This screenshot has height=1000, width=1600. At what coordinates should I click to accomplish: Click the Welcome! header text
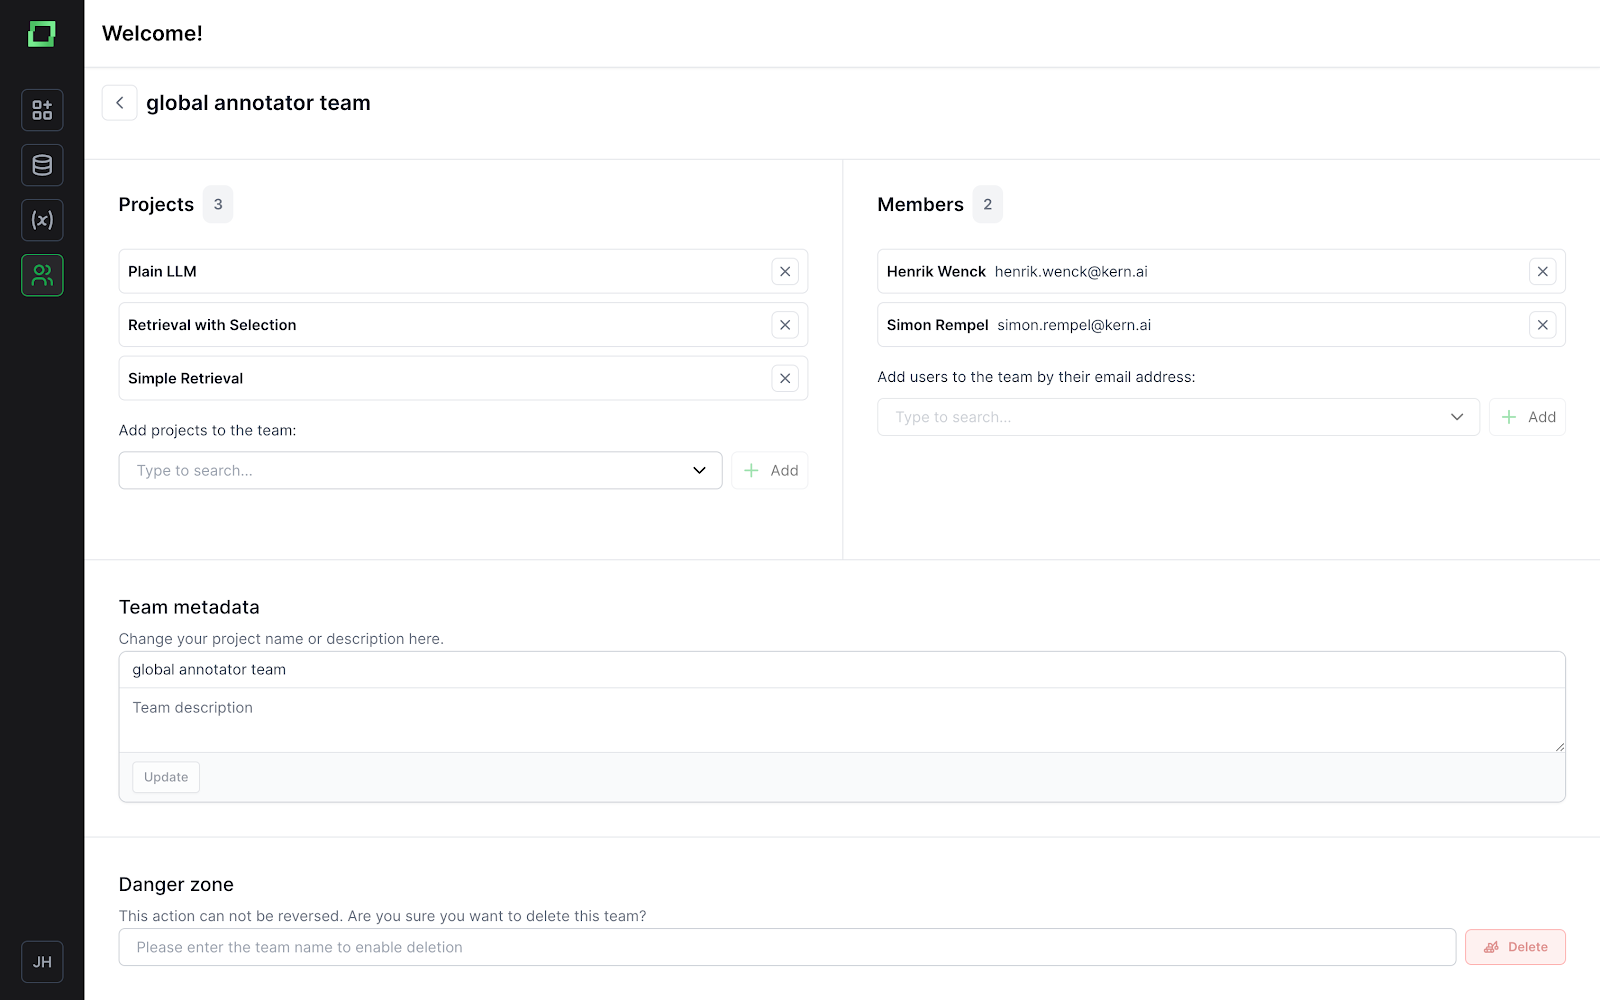(152, 33)
